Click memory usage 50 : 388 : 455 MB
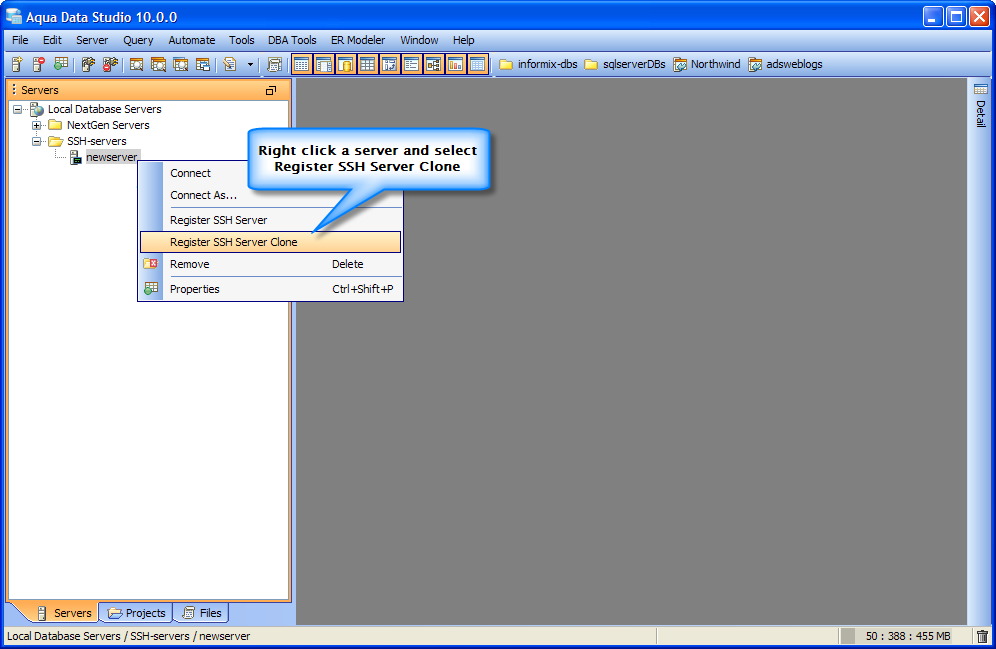This screenshot has width=996, height=649. 908,636
